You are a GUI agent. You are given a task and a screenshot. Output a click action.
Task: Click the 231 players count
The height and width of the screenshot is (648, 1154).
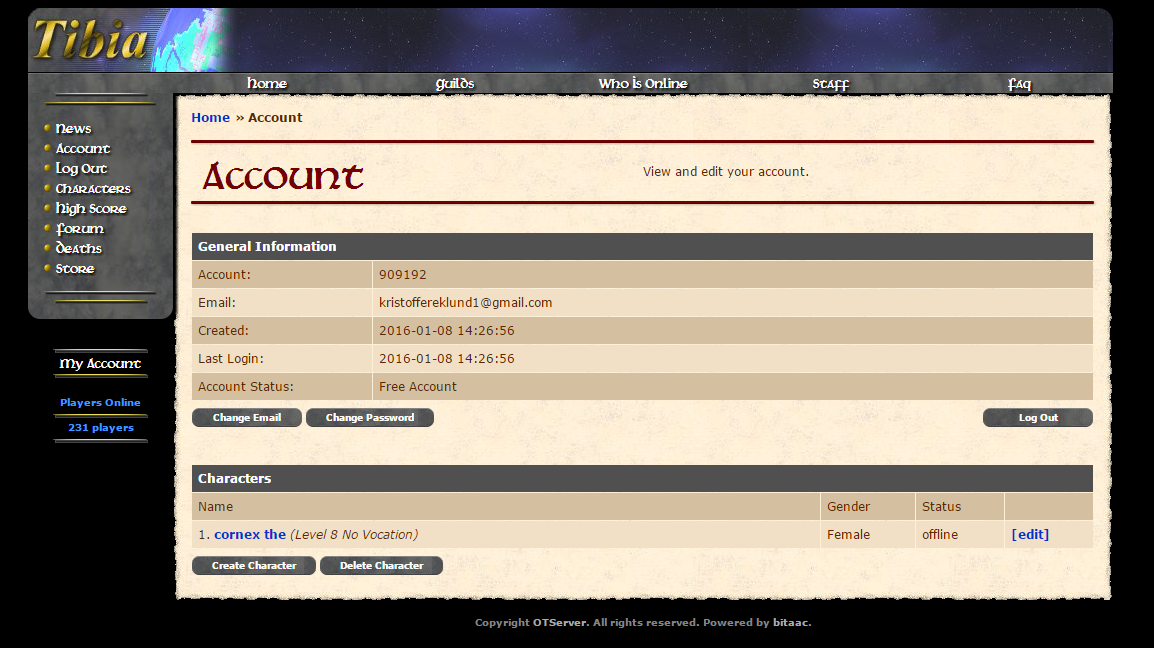point(101,428)
